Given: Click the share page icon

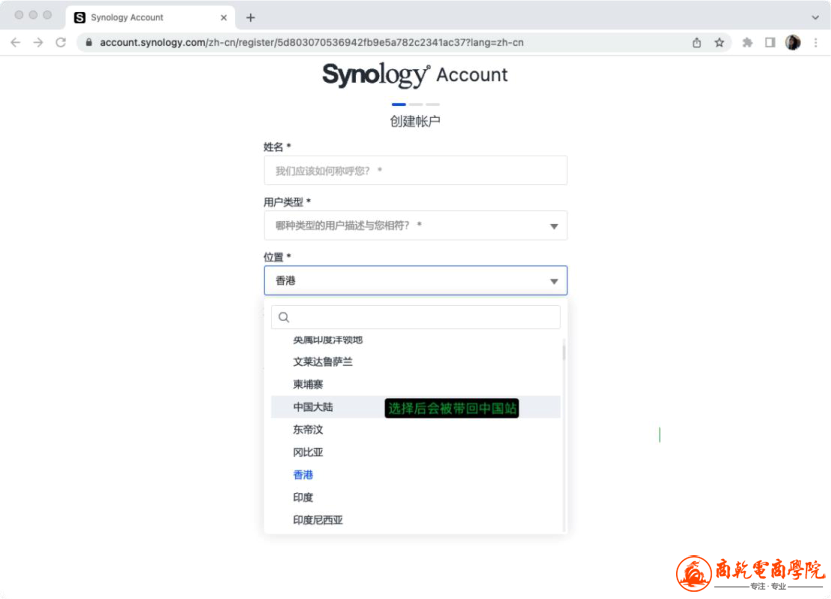Looking at the screenshot, I should tap(696, 42).
